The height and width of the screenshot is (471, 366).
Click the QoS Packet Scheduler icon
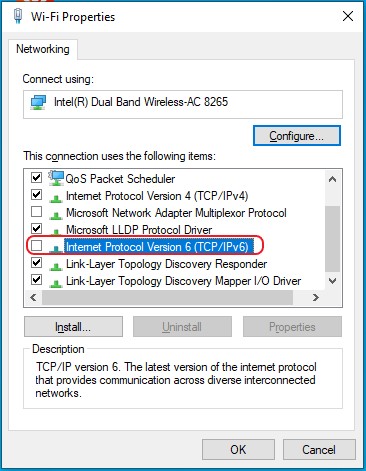(56, 178)
